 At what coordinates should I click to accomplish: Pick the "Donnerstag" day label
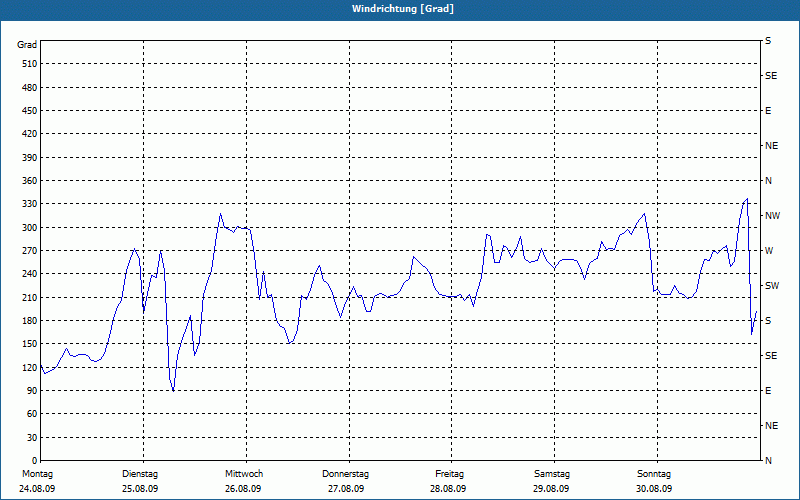coord(345,474)
